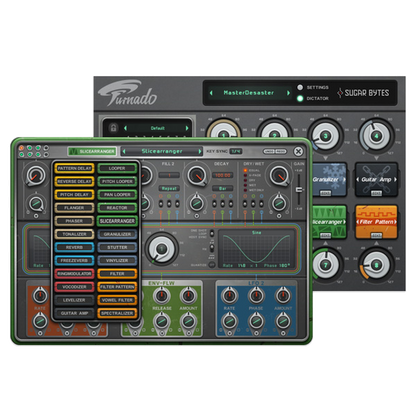Image resolution: width=416 pixels, height=416 pixels.
Task: Click the main Turnado knob number 3
Action: click(x=325, y=136)
